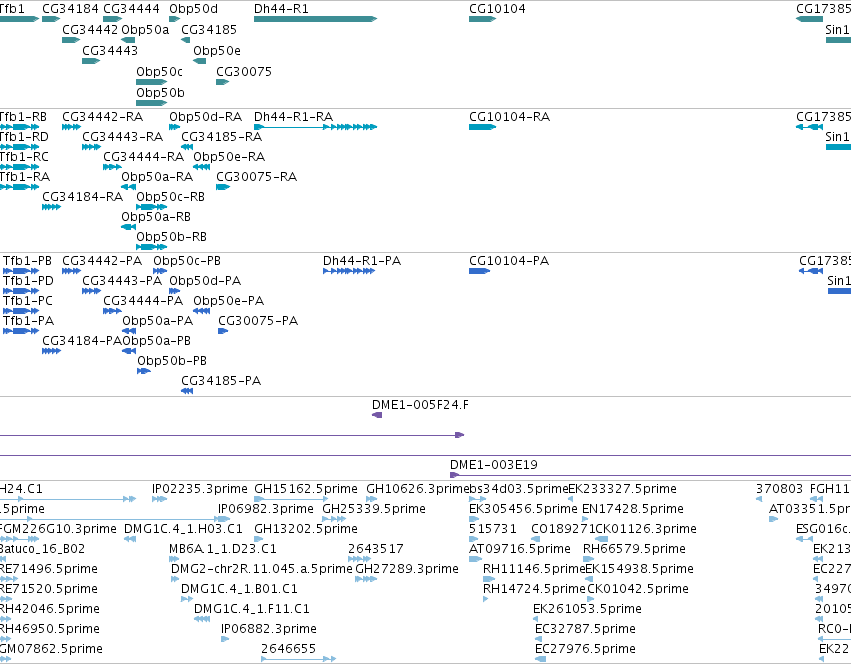Select the Tfb1-RA transcript label
Screen dimensions: 851x664
click(24, 178)
